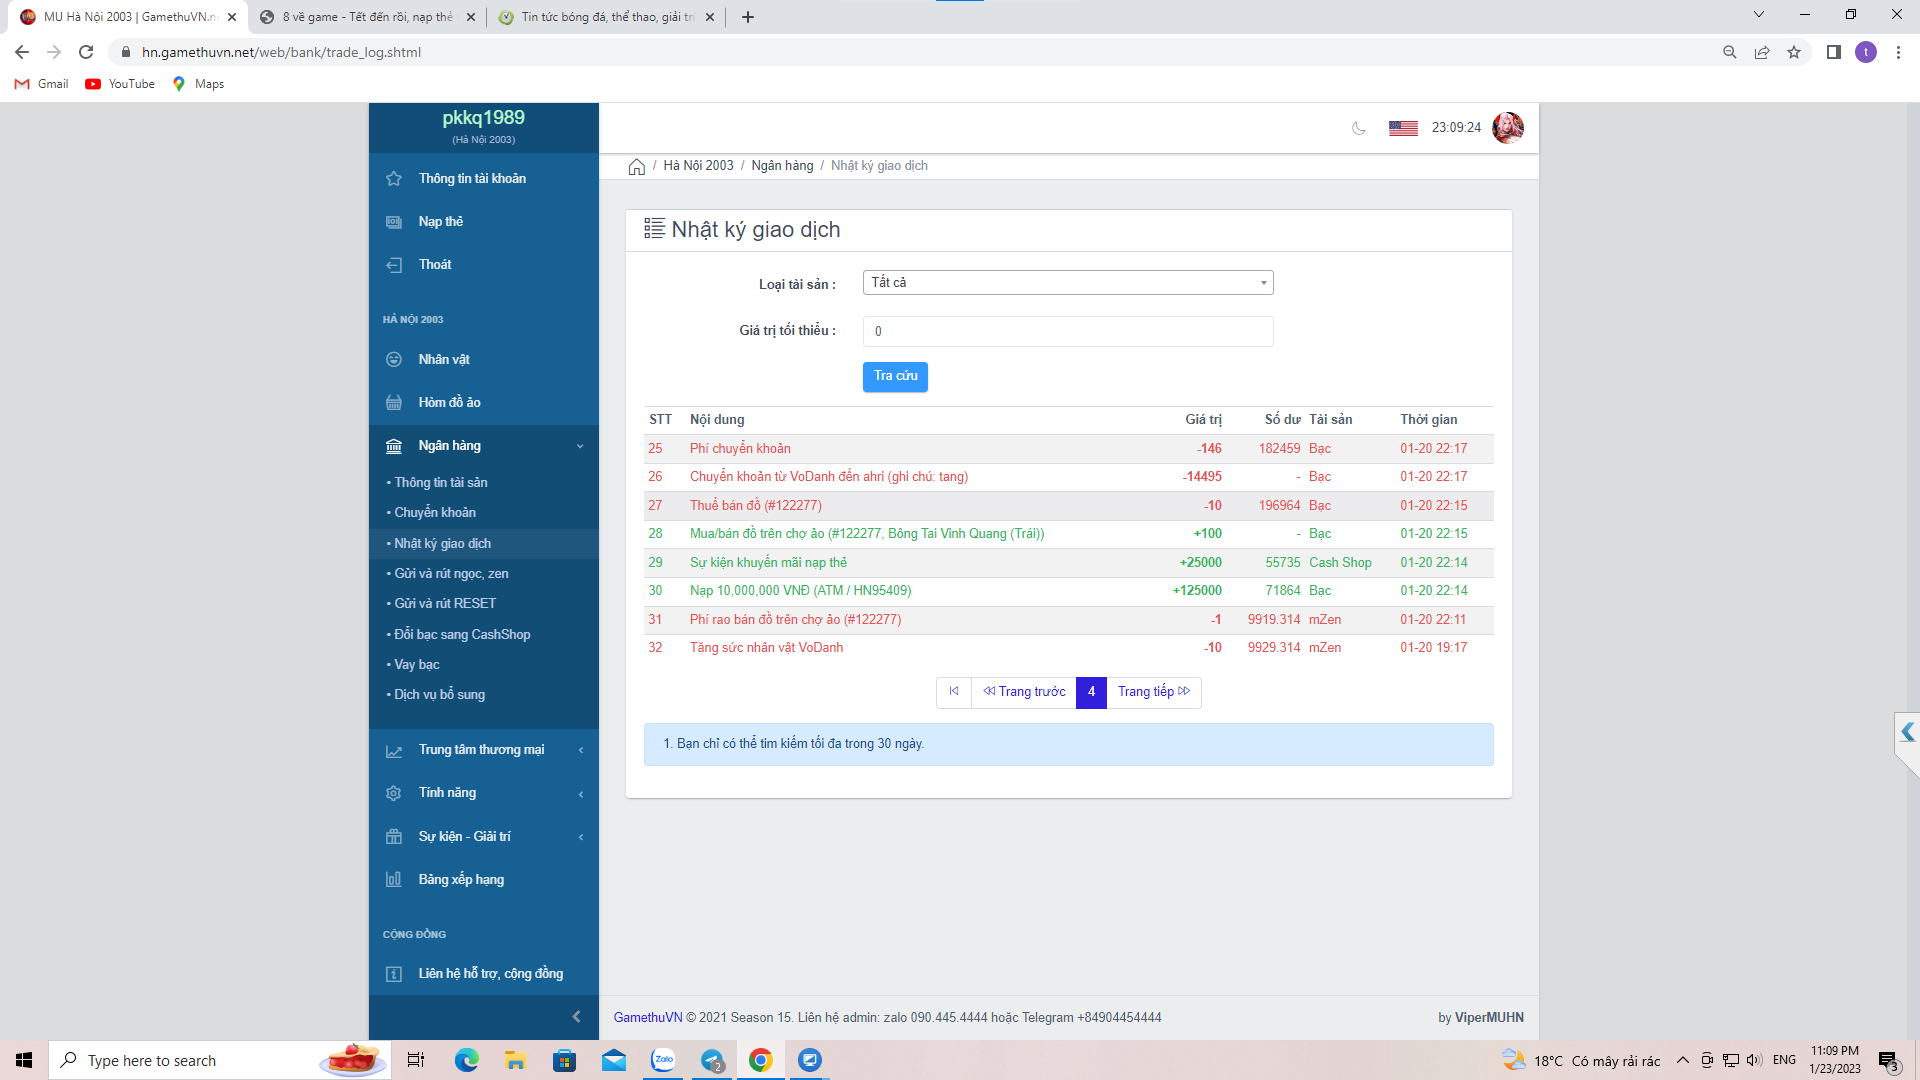Open Bảng xếp hạng ranking item
1920x1080 pixels.
pyautogui.click(x=460, y=880)
